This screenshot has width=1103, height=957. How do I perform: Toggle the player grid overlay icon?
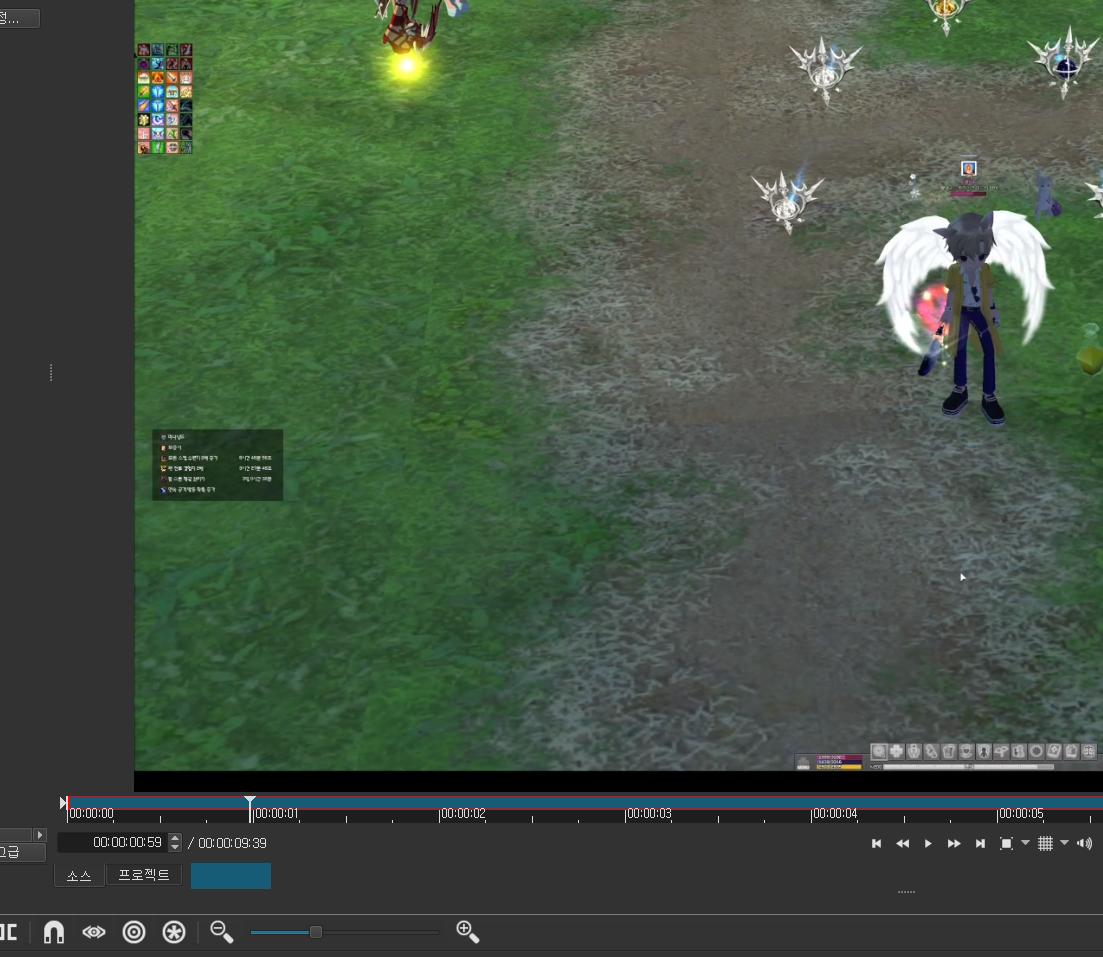pyautogui.click(x=1045, y=843)
